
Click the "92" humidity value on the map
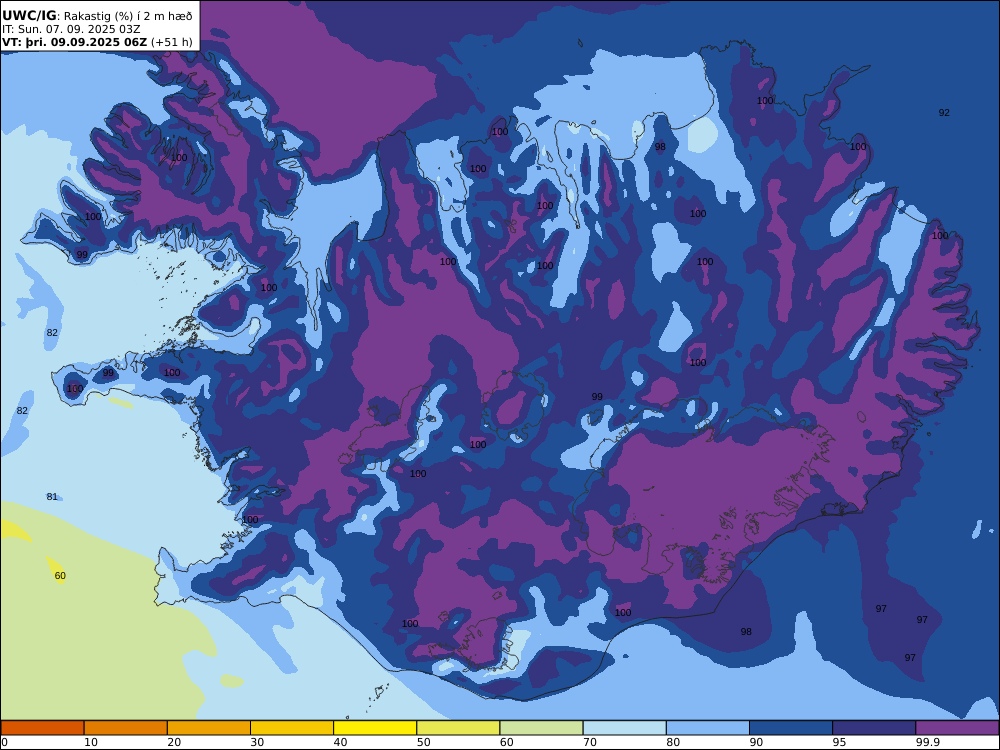[x=944, y=113]
